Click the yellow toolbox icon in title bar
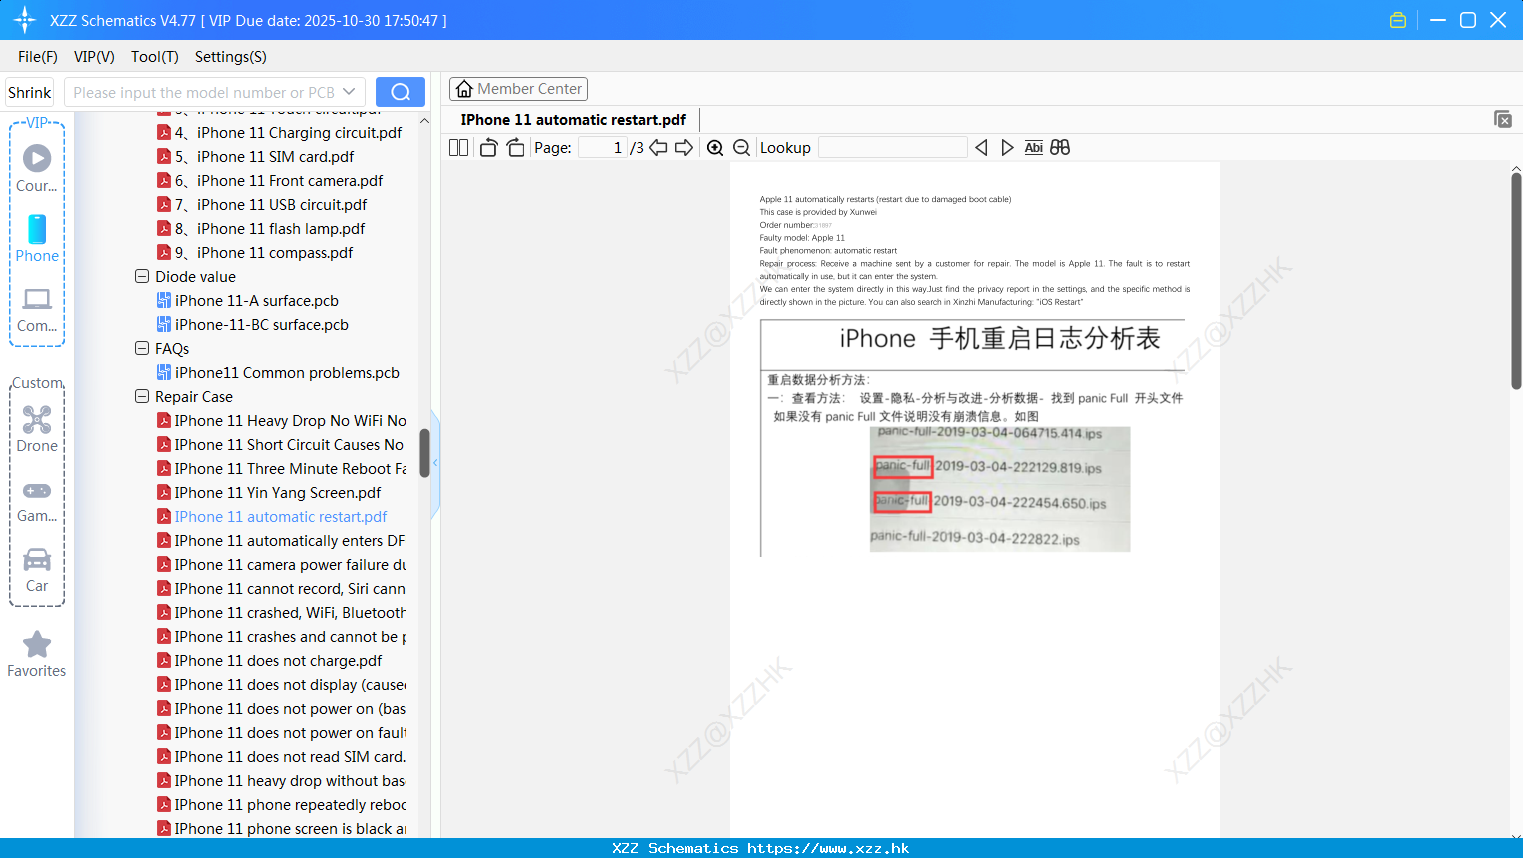The height and width of the screenshot is (858, 1523). [x=1398, y=20]
